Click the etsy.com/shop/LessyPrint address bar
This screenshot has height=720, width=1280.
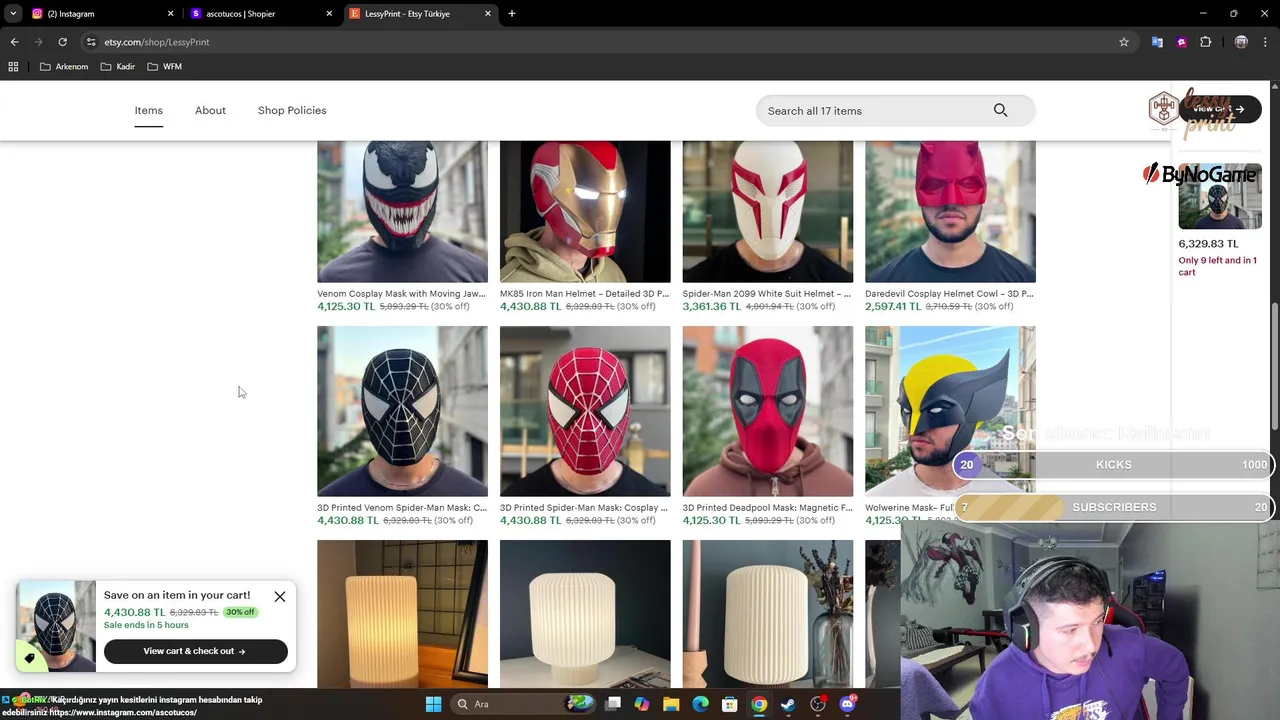coord(600,42)
